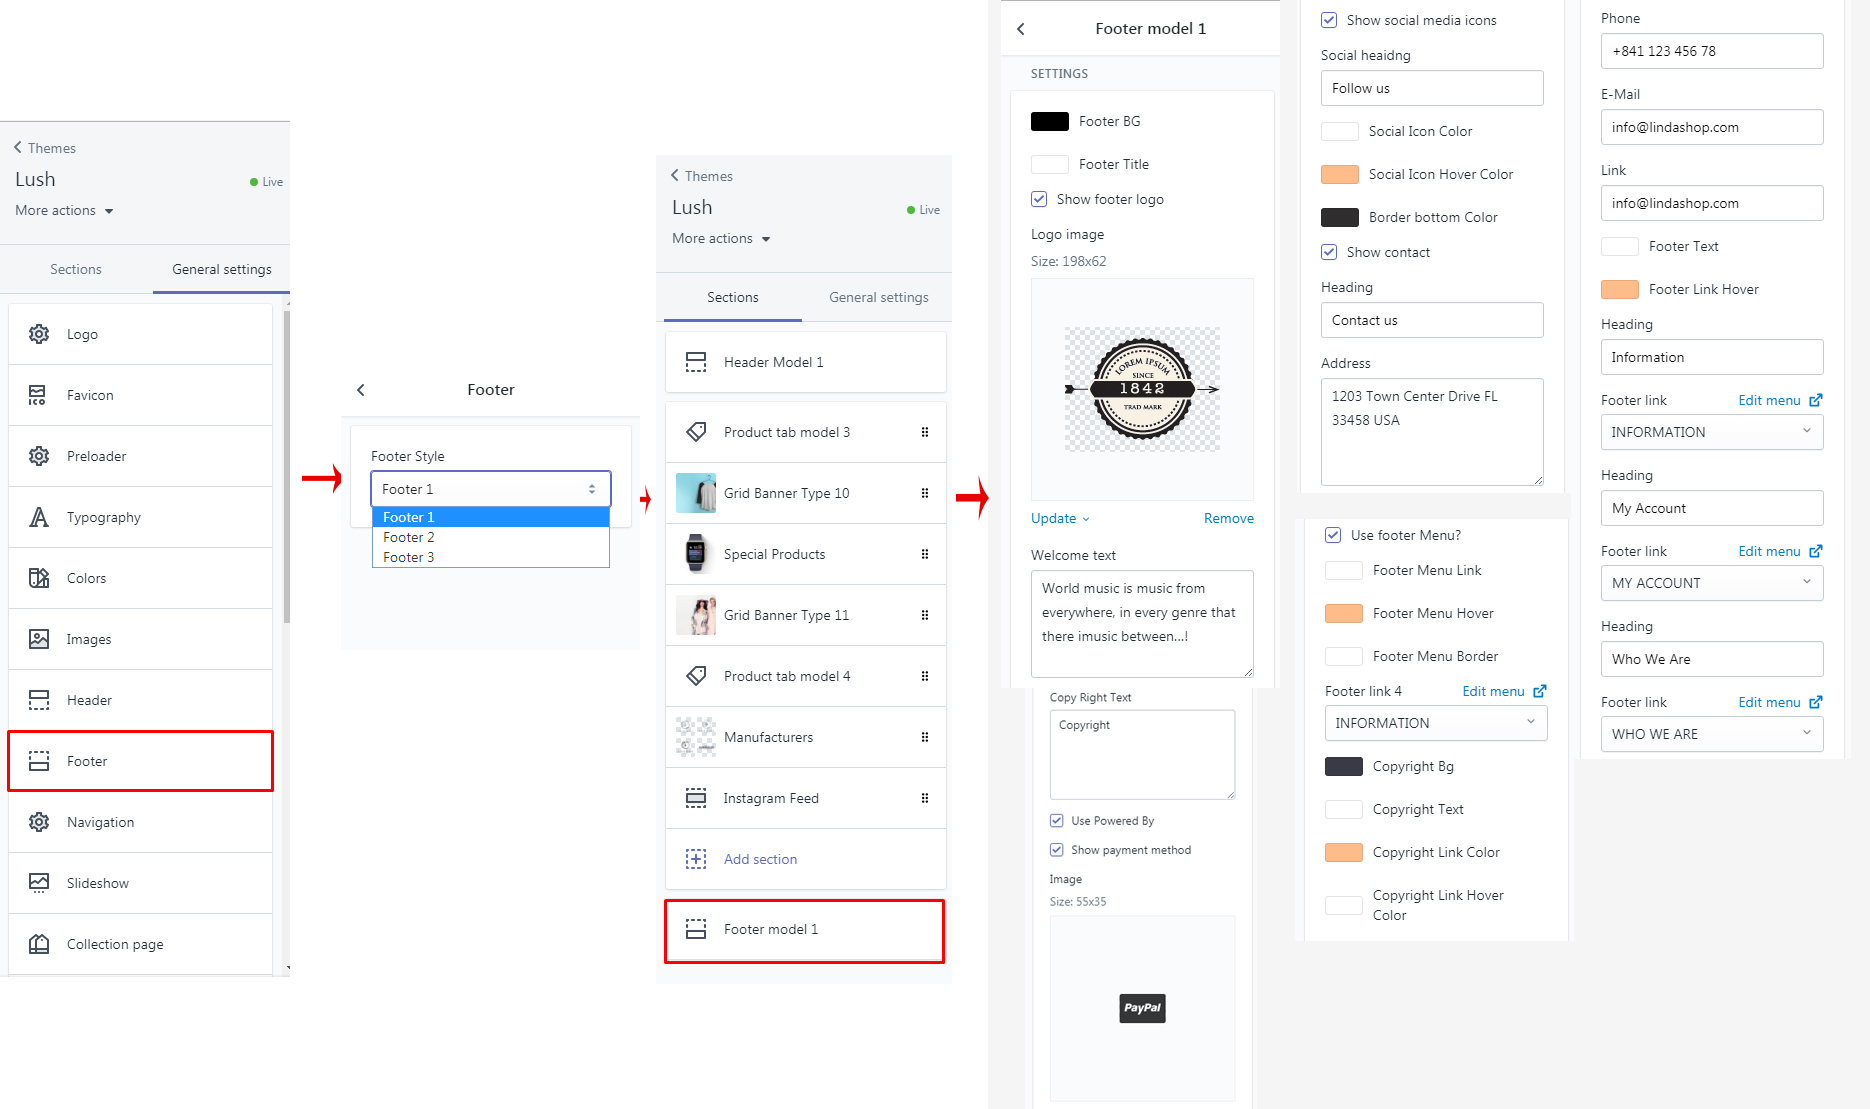The width and height of the screenshot is (1870, 1109).
Task: Select Footer 2 from style list
Action: (409, 537)
